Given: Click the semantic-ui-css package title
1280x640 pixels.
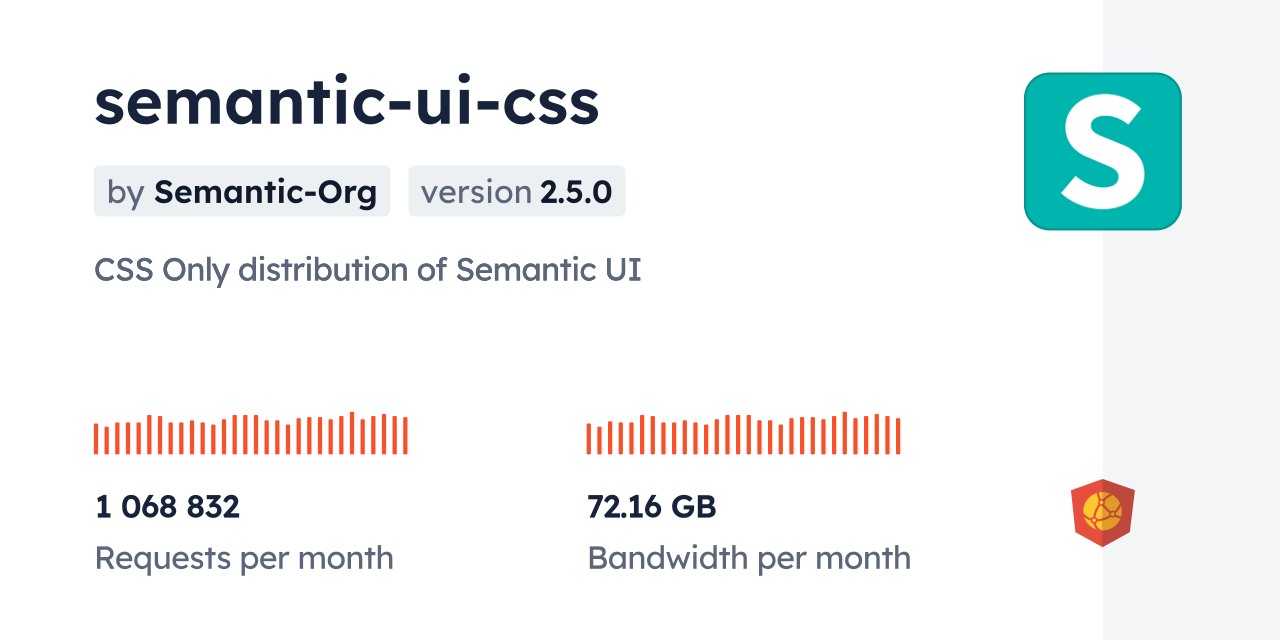Looking at the screenshot, I should tap(346, 102).
